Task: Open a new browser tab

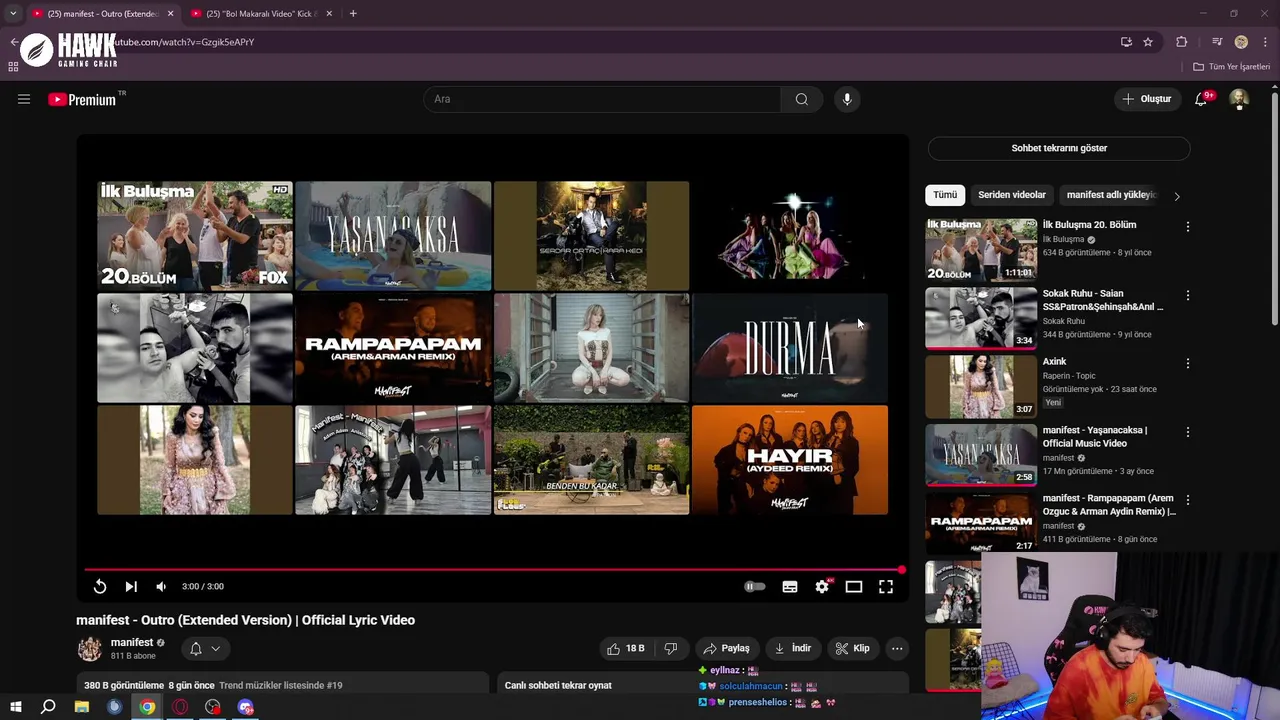Action: 353,14
